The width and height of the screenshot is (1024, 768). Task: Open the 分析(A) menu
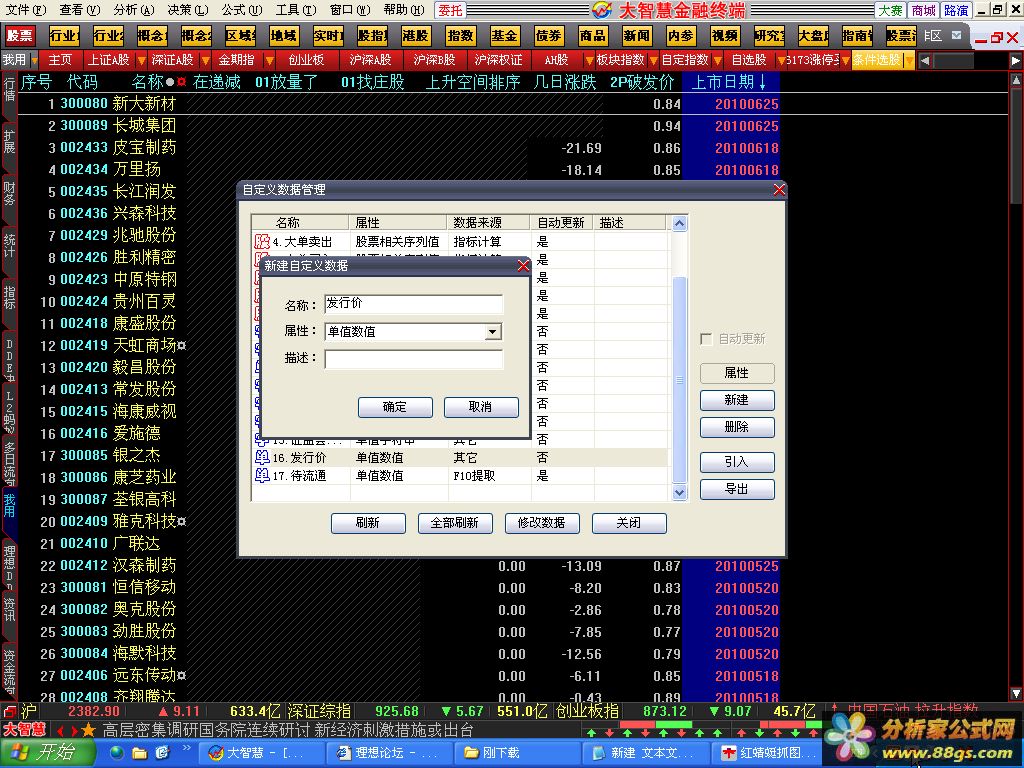pos(133,10)
